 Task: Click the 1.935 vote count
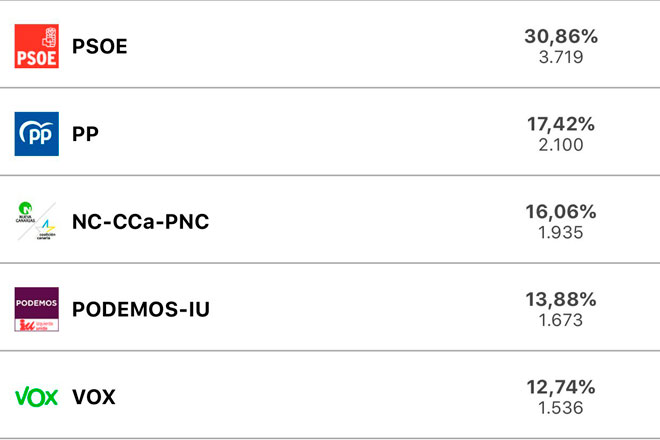pos(560,232)
